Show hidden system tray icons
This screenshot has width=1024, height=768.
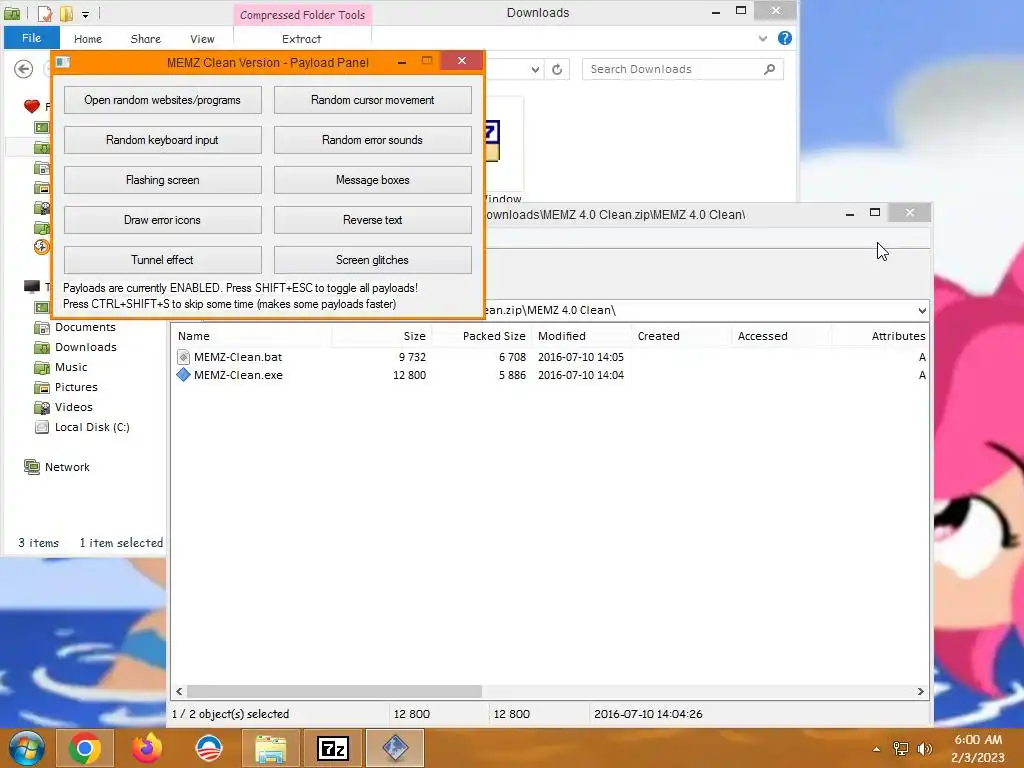pos(876,749)
